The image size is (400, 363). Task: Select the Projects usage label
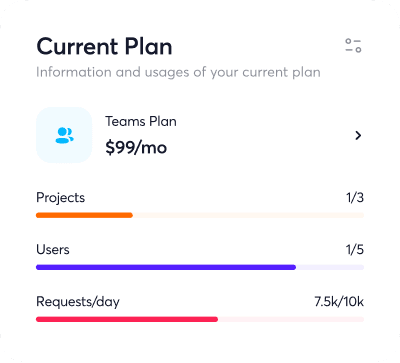[60, 198]
